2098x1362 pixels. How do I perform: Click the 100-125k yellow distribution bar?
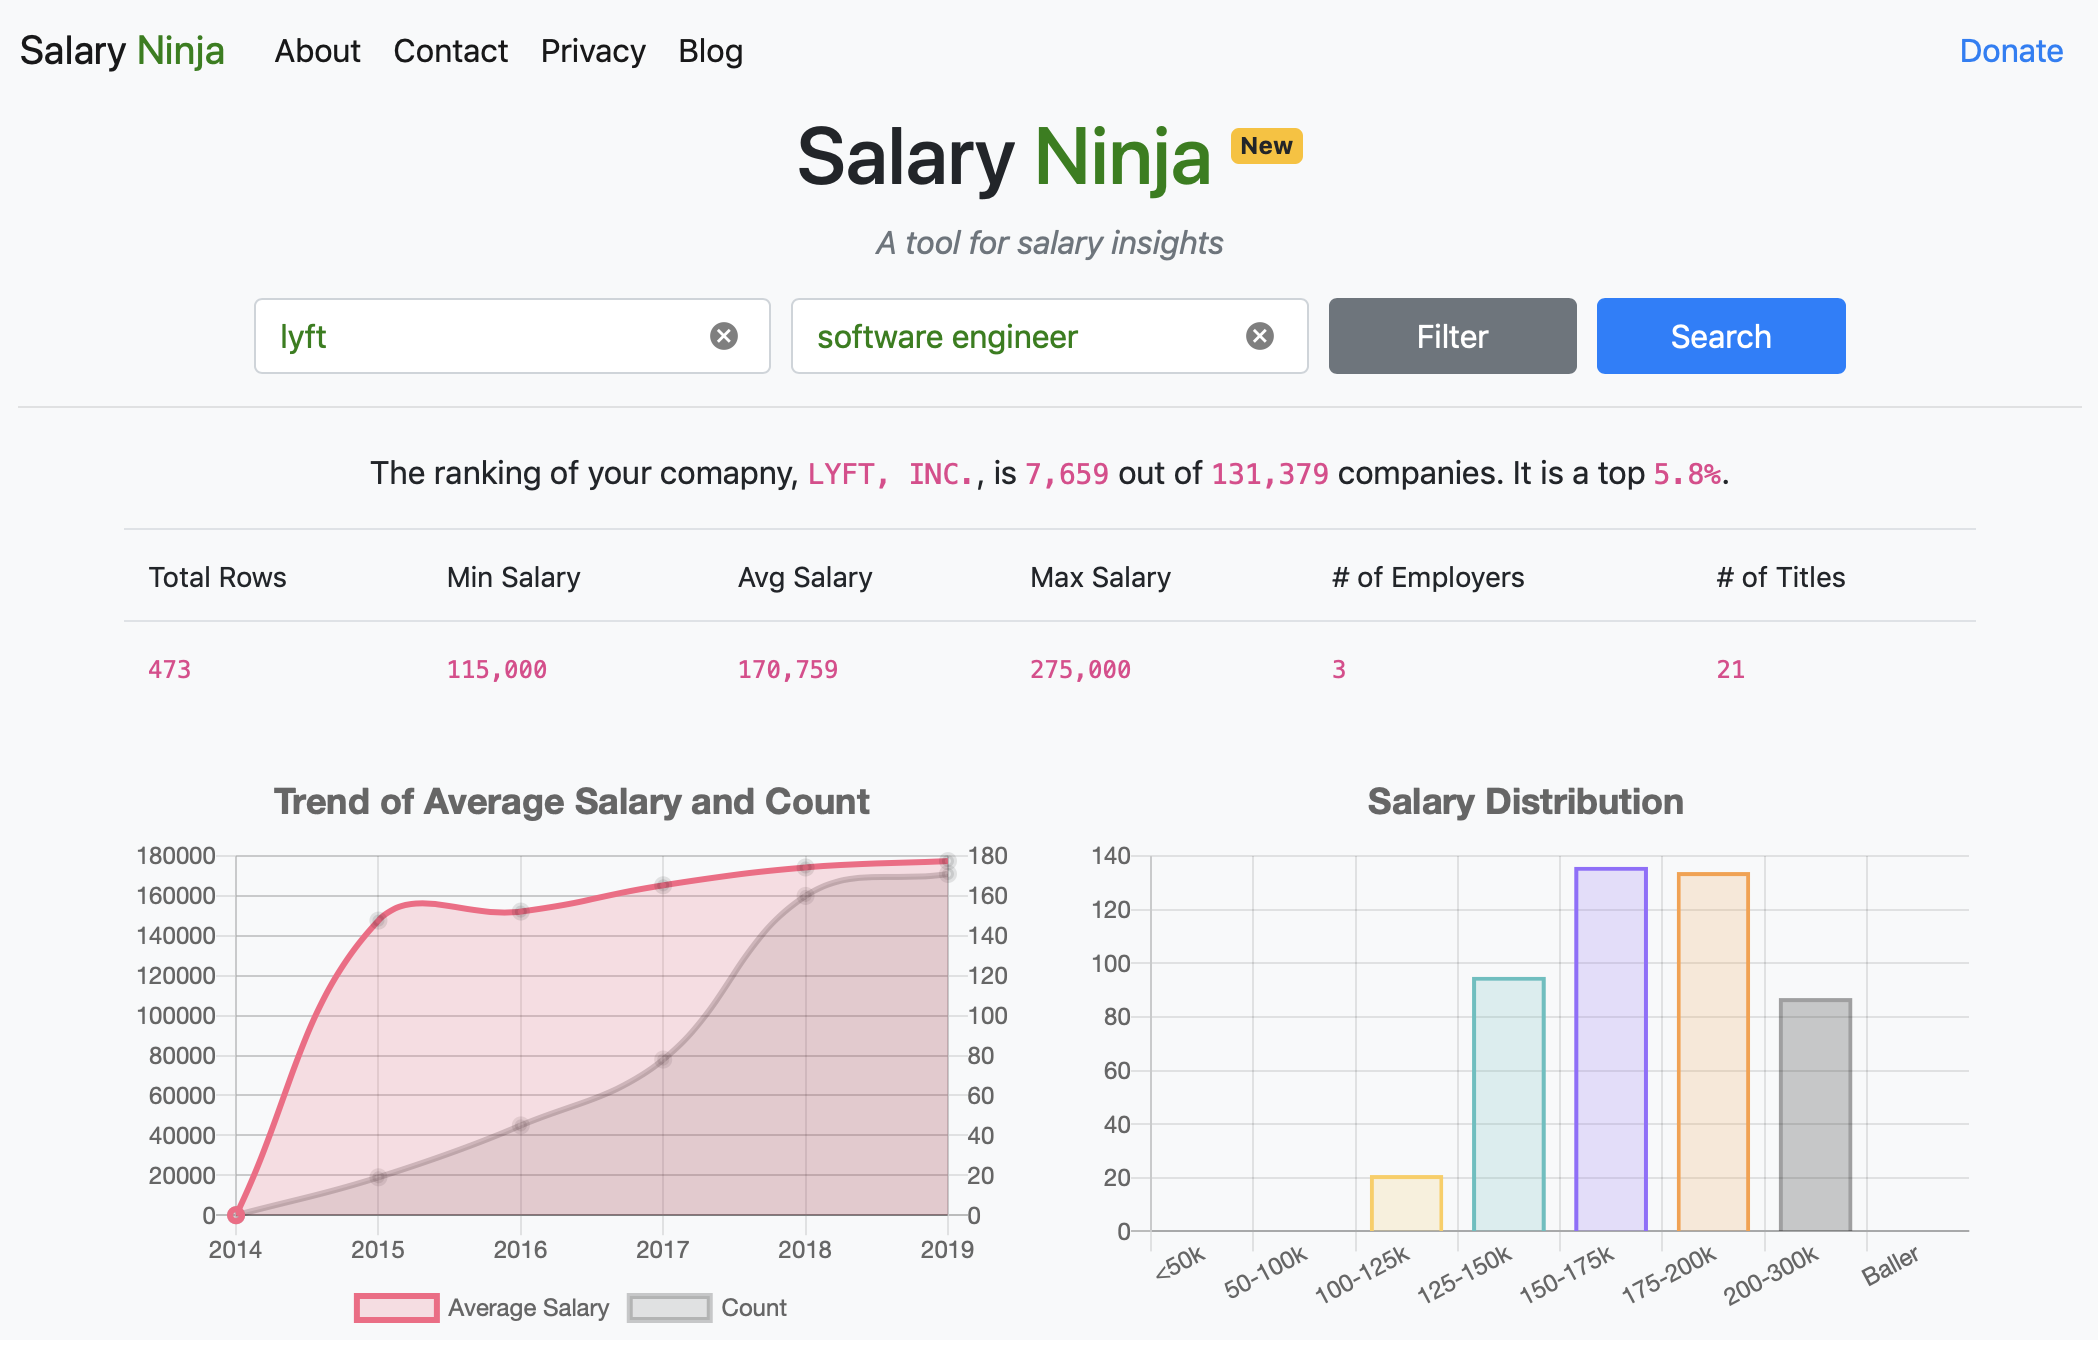1406,1204
